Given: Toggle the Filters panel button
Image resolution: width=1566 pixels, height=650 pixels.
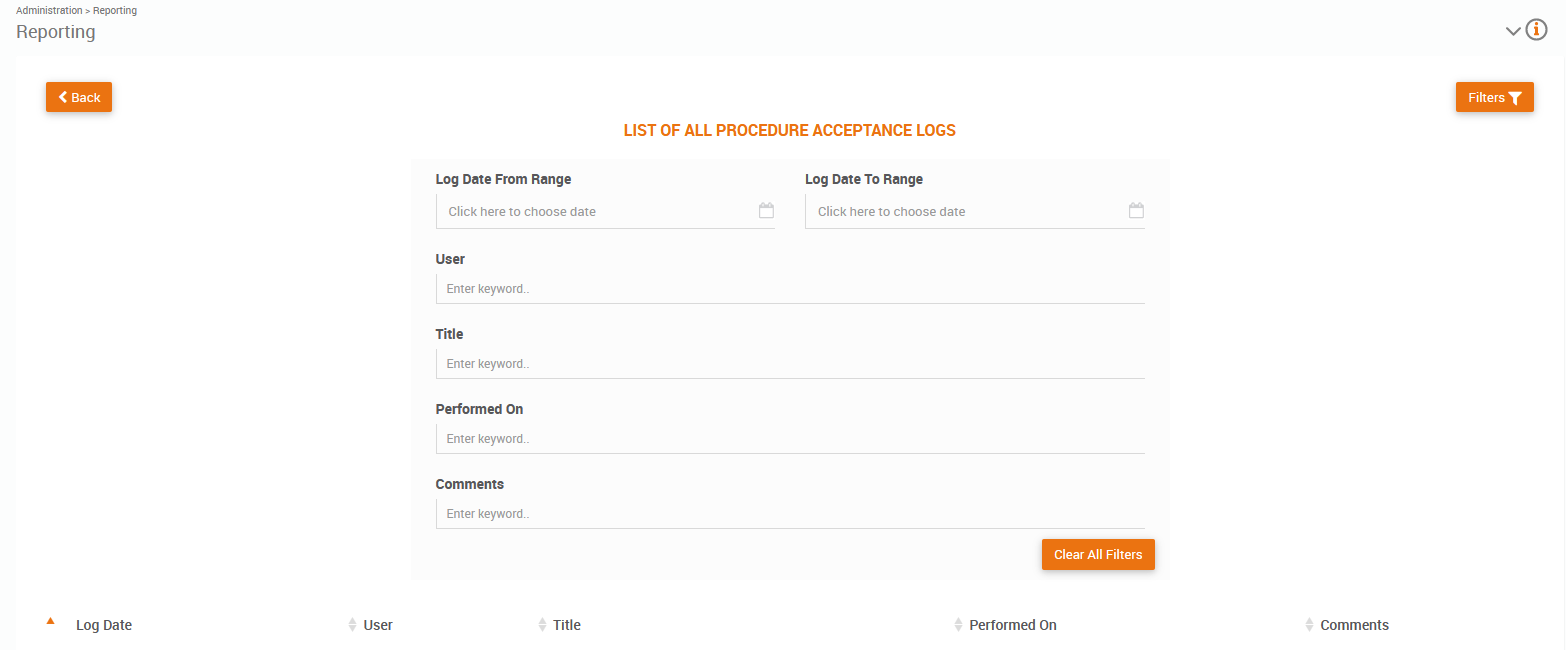Looking at the screenshot, I should pos(1494,97).
